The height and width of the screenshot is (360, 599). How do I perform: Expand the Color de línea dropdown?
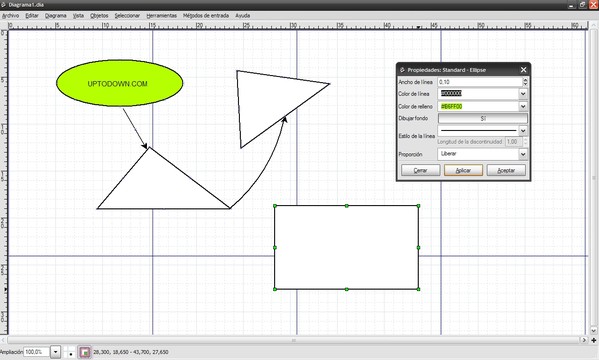[523, 94]
